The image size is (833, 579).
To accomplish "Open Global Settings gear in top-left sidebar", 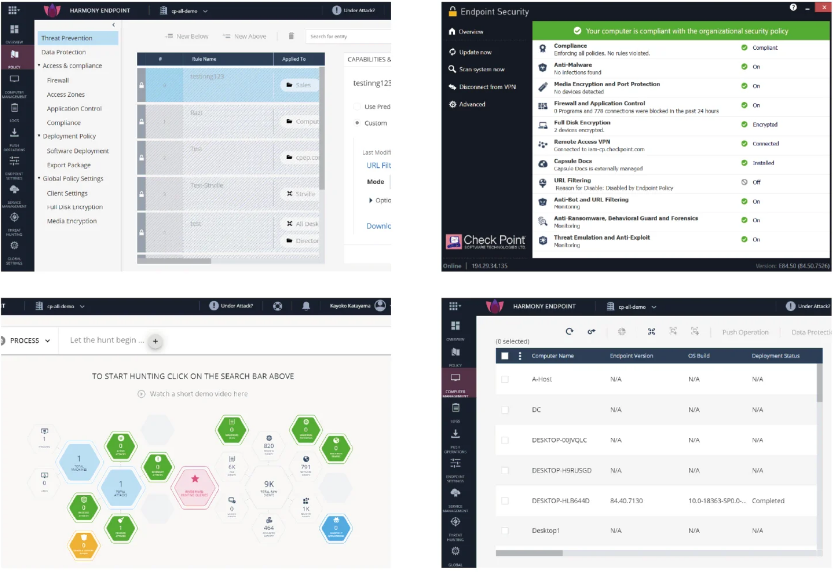I will pyautogui.click(x=14, y=245).
